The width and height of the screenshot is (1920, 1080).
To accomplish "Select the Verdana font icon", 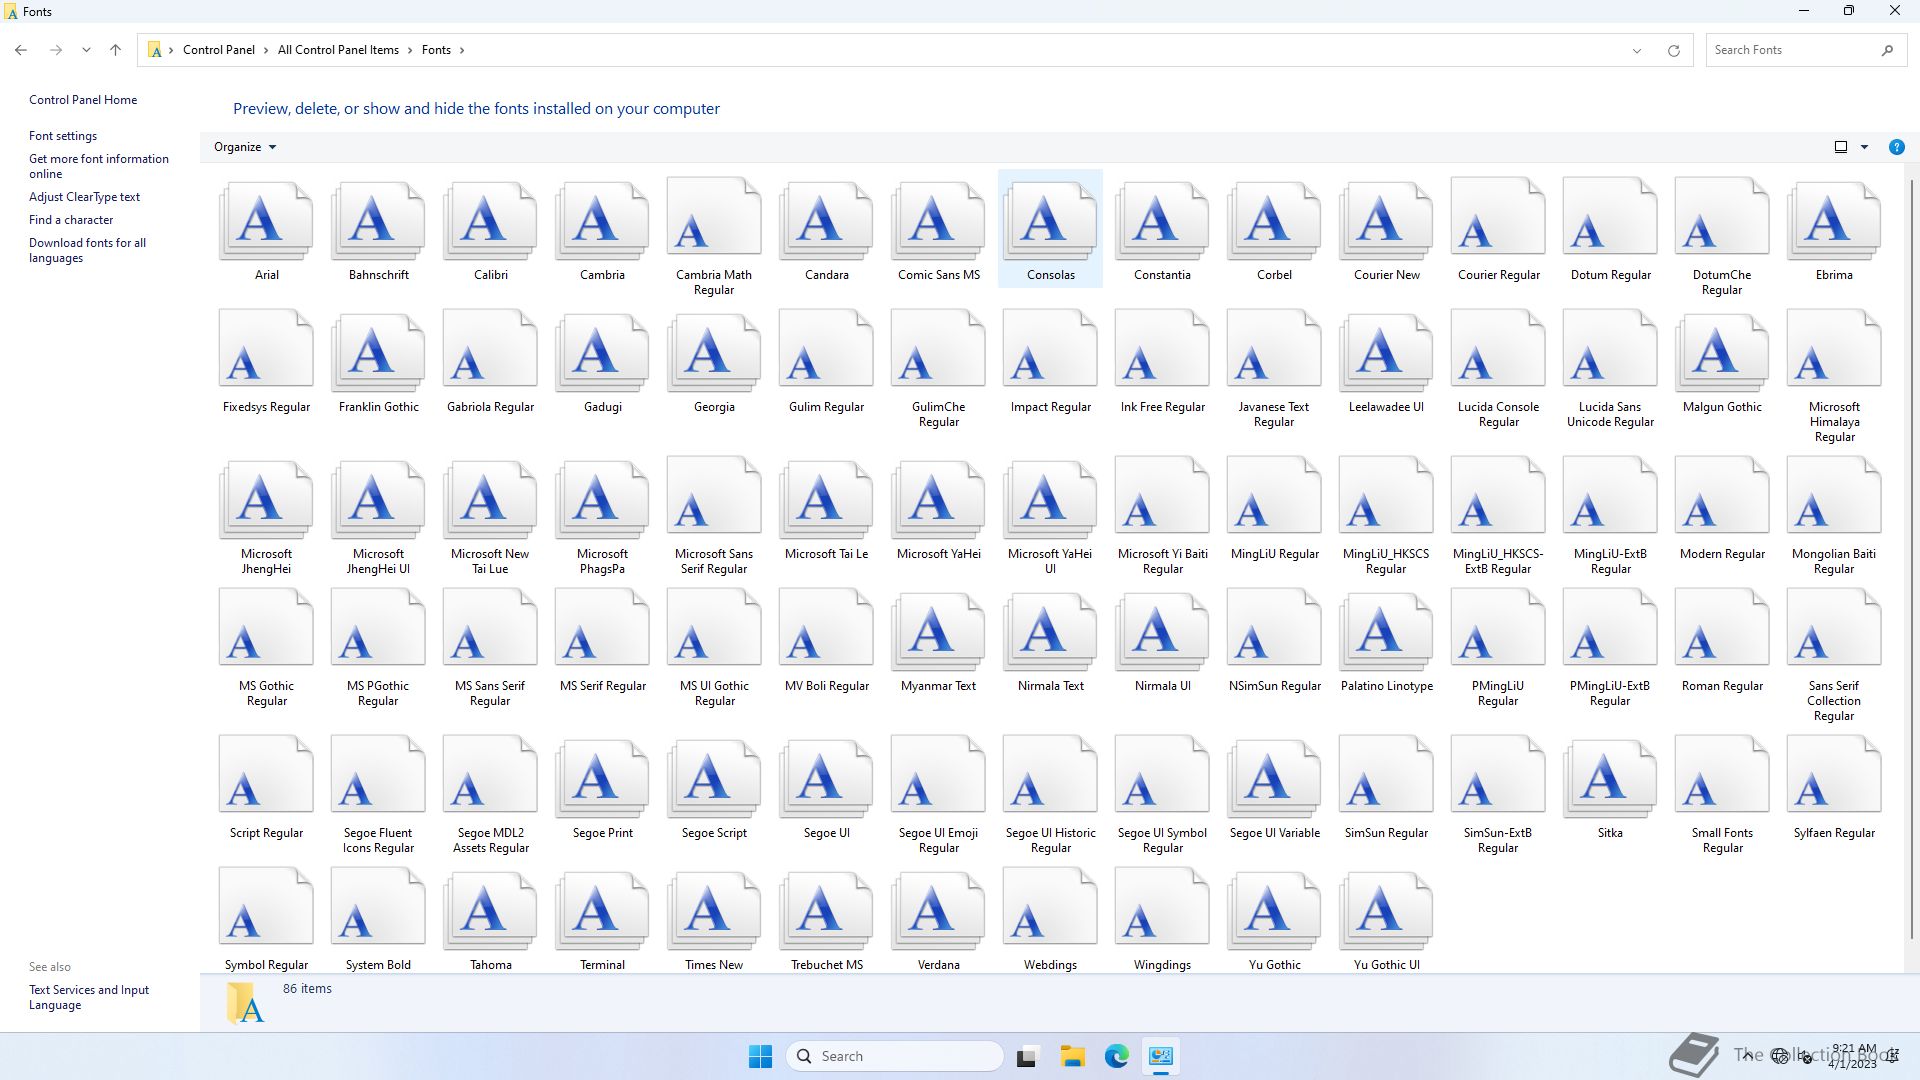I will point(938,909).
